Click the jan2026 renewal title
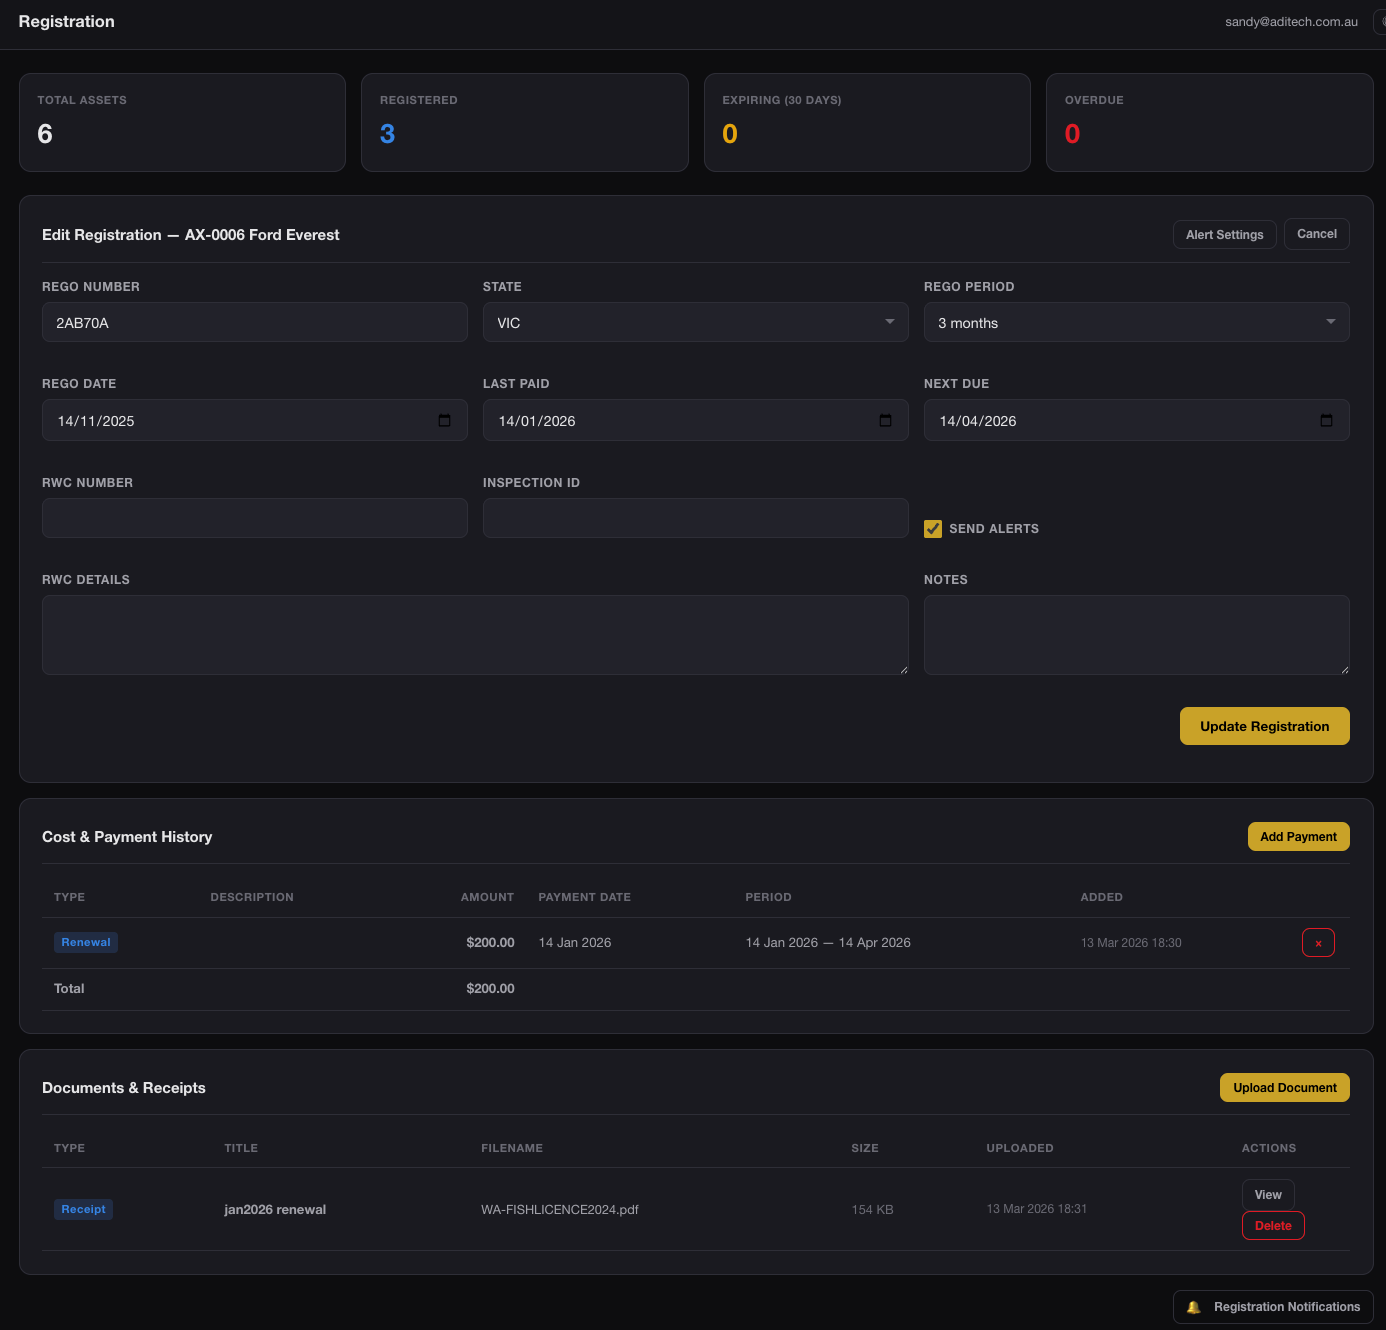Viewport: 1386px width, 1330px height. point(275,1210)
